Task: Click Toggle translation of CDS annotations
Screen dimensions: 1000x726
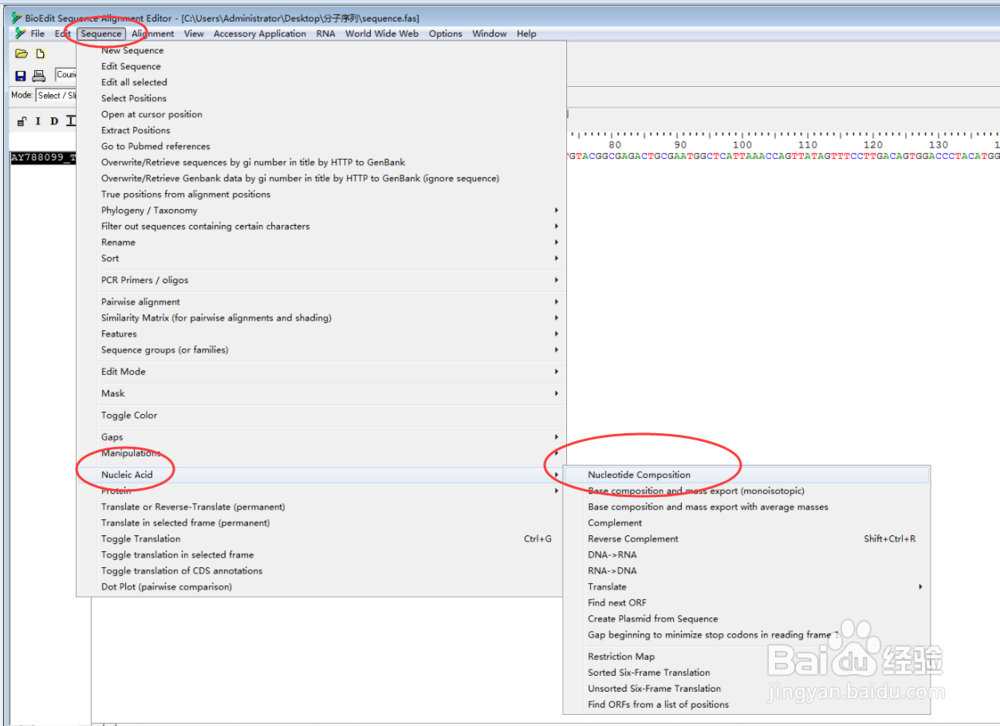Action: click(x=321, y=570)
